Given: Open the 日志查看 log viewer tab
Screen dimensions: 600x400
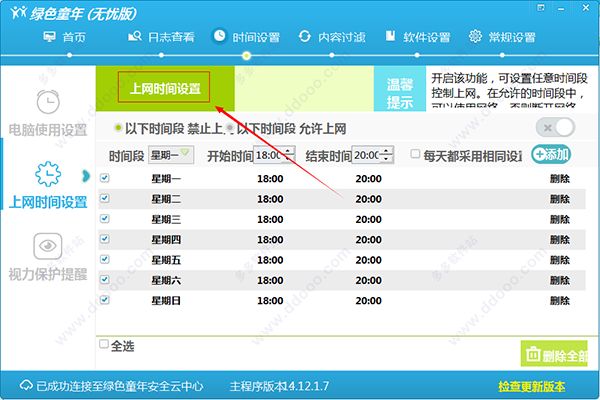Looking at the screenshot, I should pyautogui.click(x=161, y=37).
